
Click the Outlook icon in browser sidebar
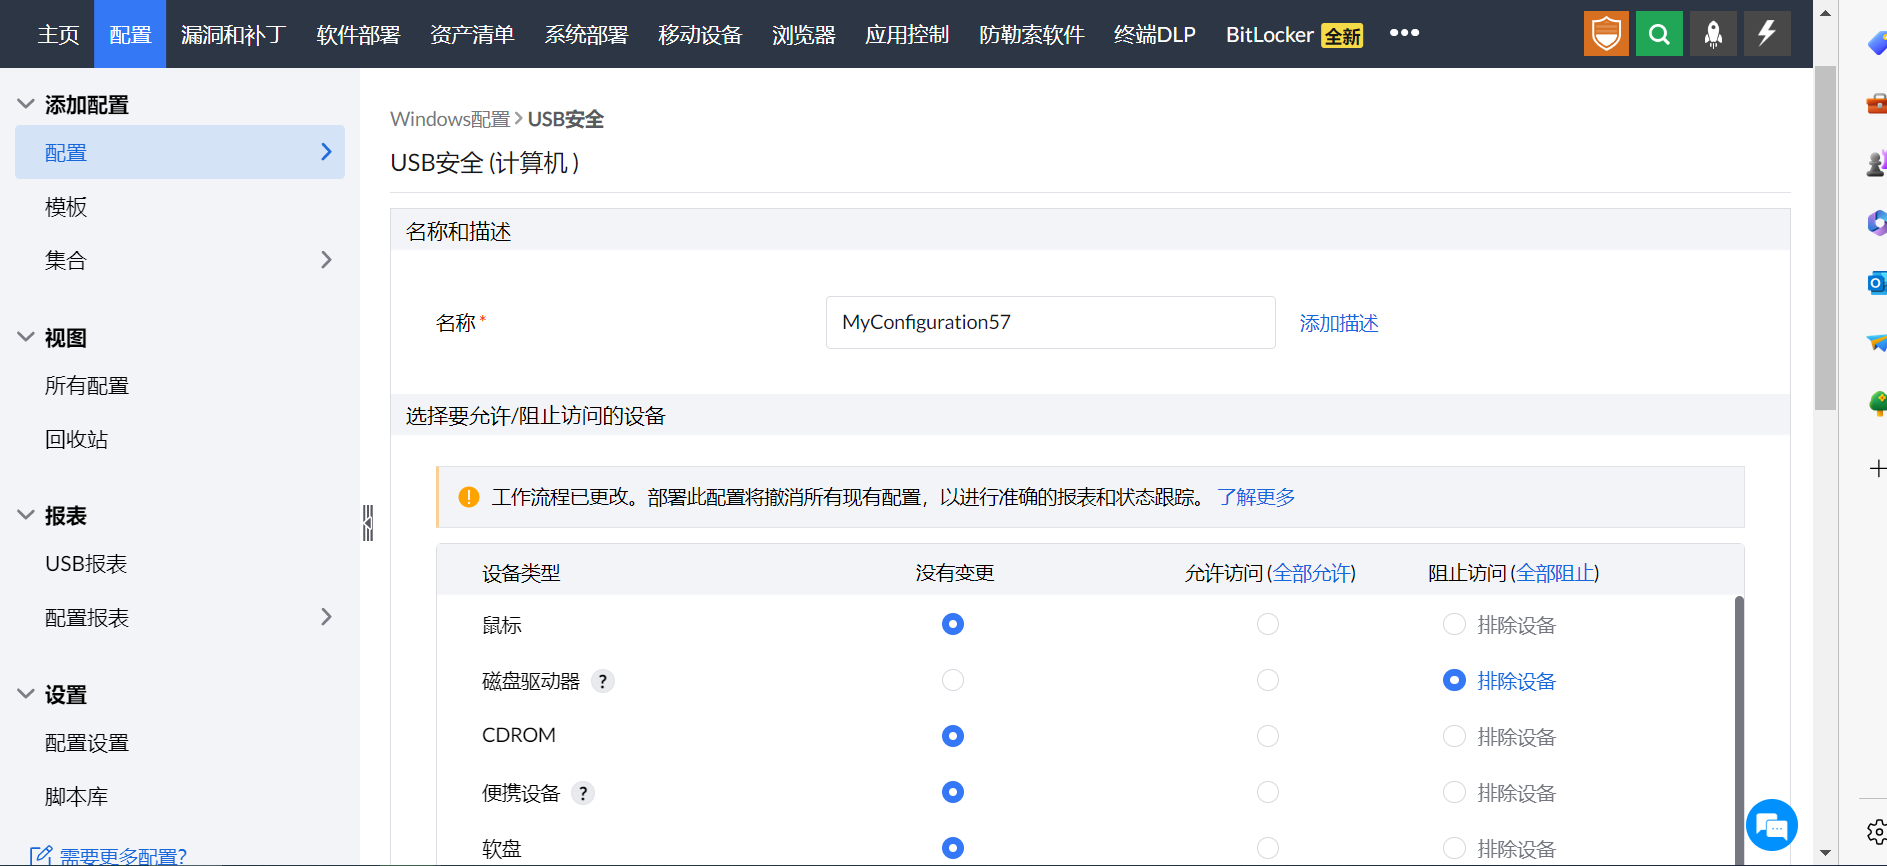(1877, 283)
